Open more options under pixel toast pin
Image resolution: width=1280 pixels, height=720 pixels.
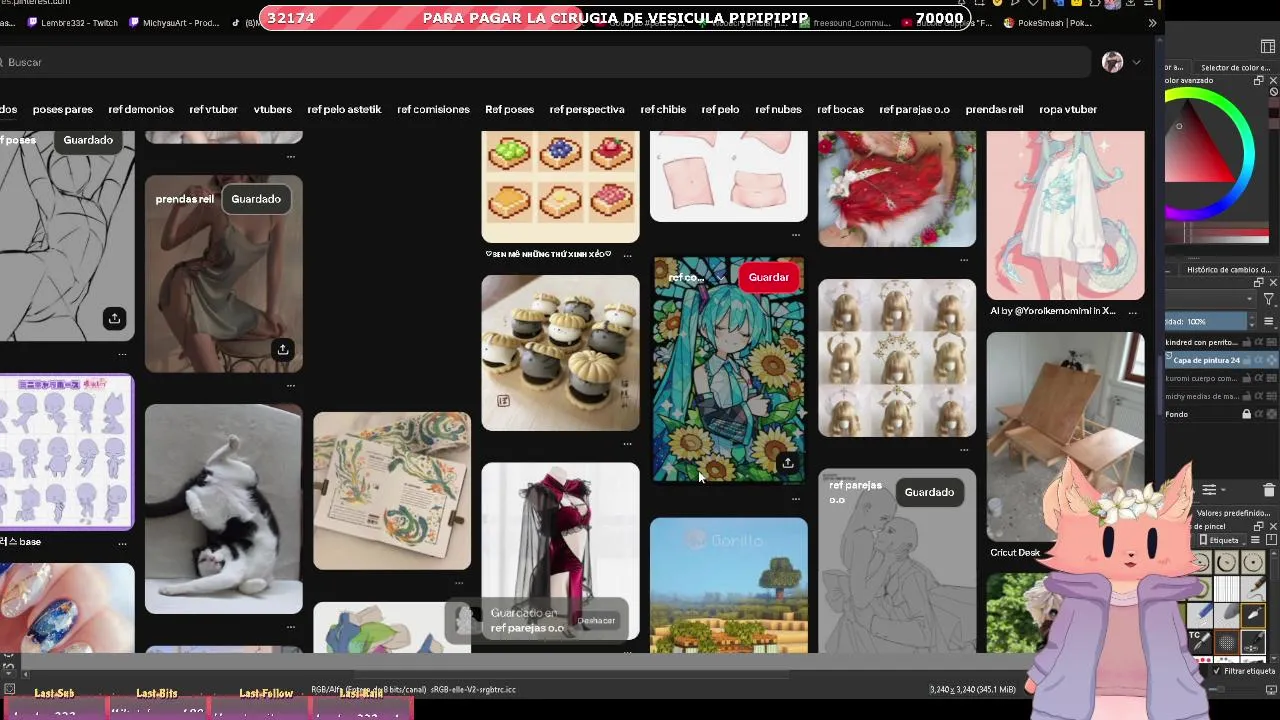tap(627, 255)
